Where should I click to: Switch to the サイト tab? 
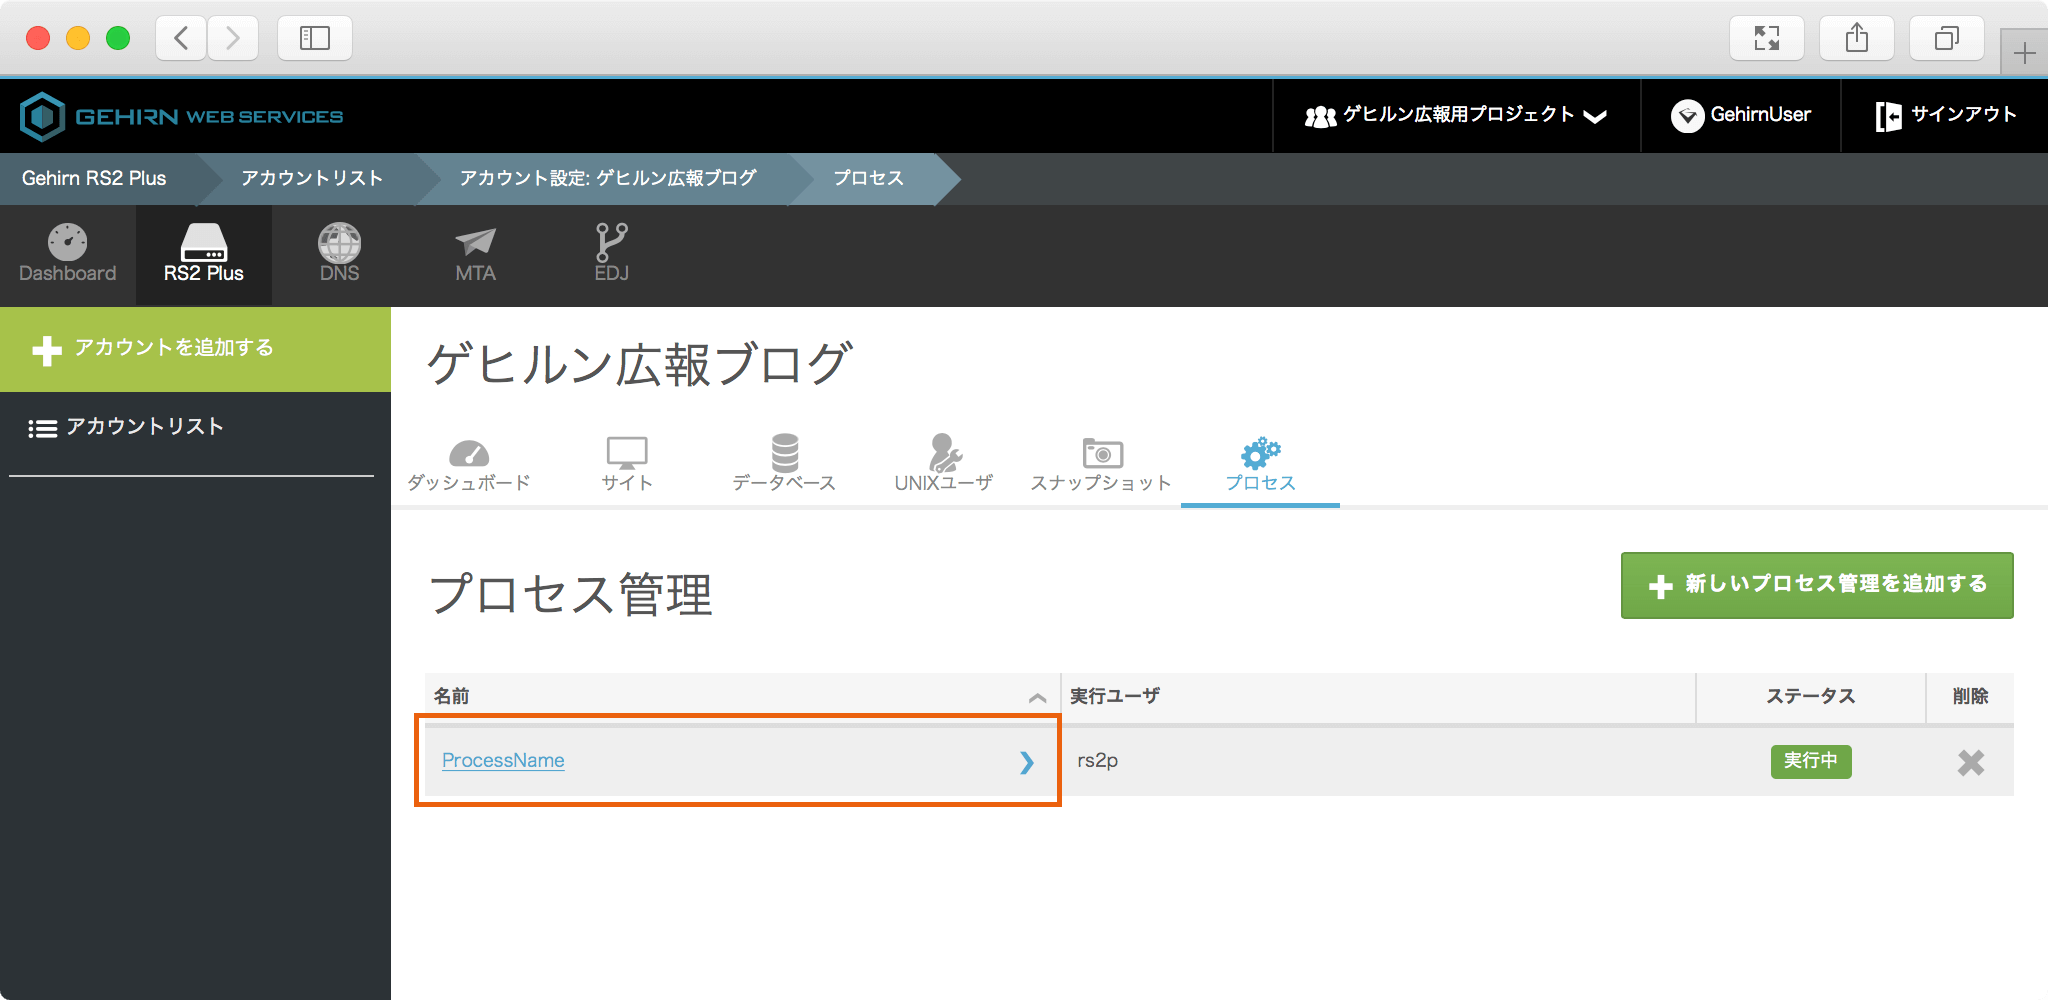pos(627,464)
